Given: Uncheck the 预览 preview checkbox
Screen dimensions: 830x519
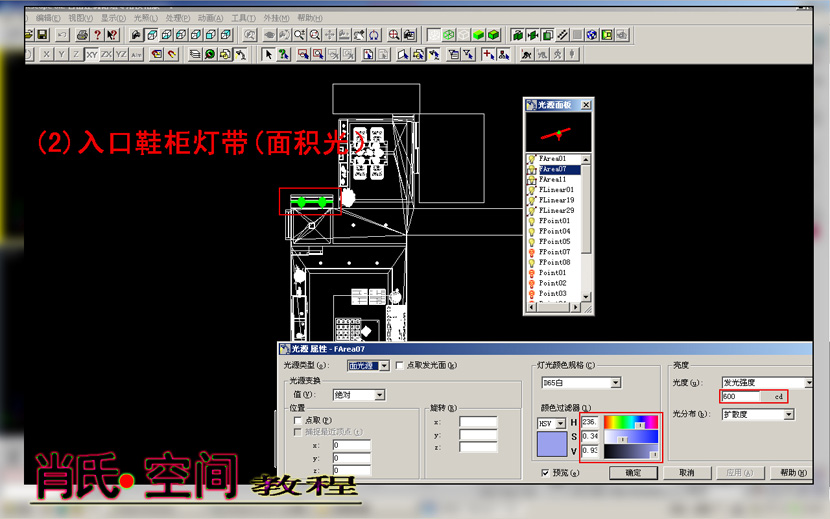Looking at the screenshot, I should 545,472.
